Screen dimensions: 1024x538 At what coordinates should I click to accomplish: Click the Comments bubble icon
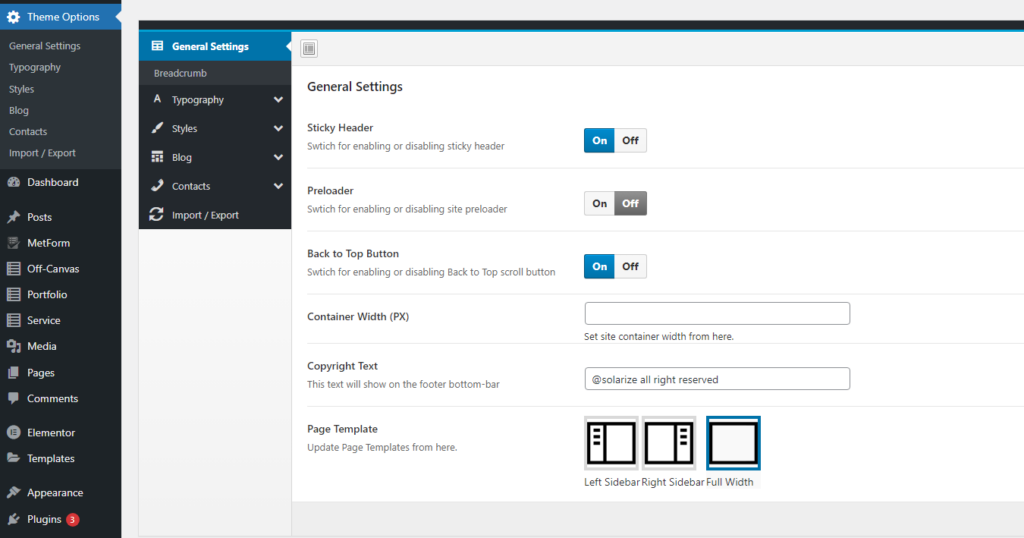(13, 398)
